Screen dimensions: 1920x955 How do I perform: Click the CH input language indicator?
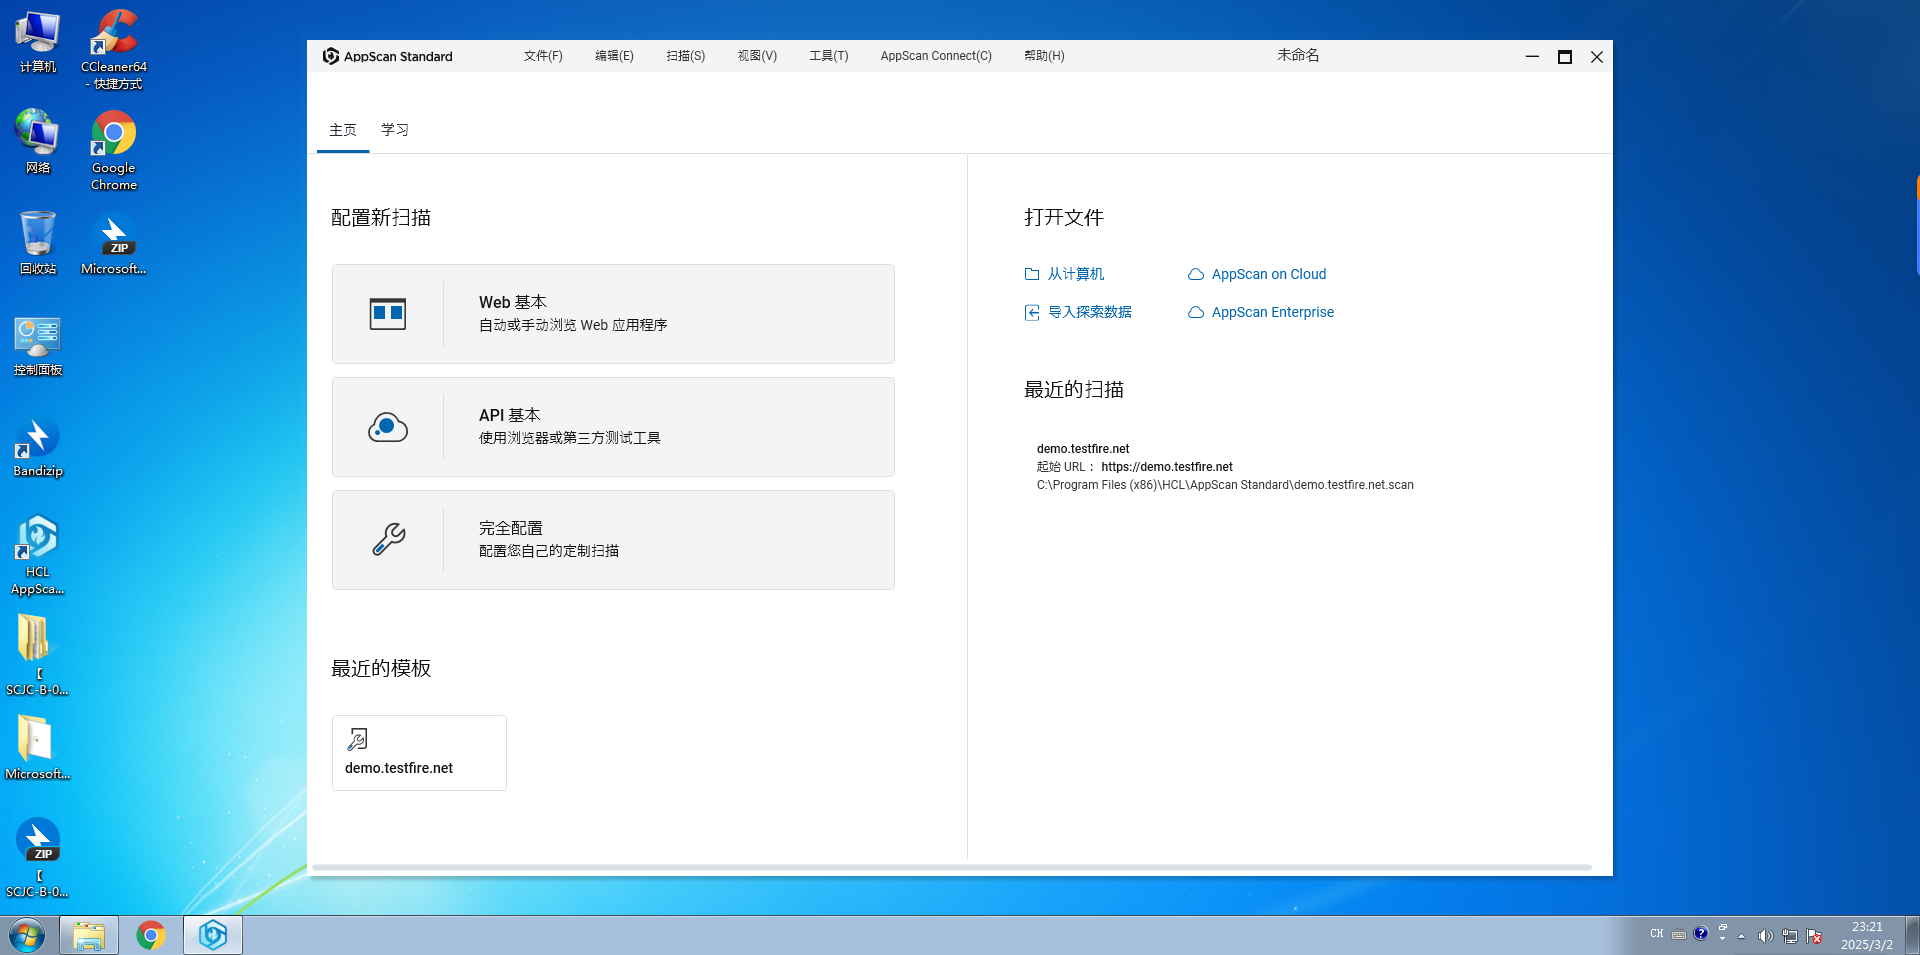[1657, 934]
